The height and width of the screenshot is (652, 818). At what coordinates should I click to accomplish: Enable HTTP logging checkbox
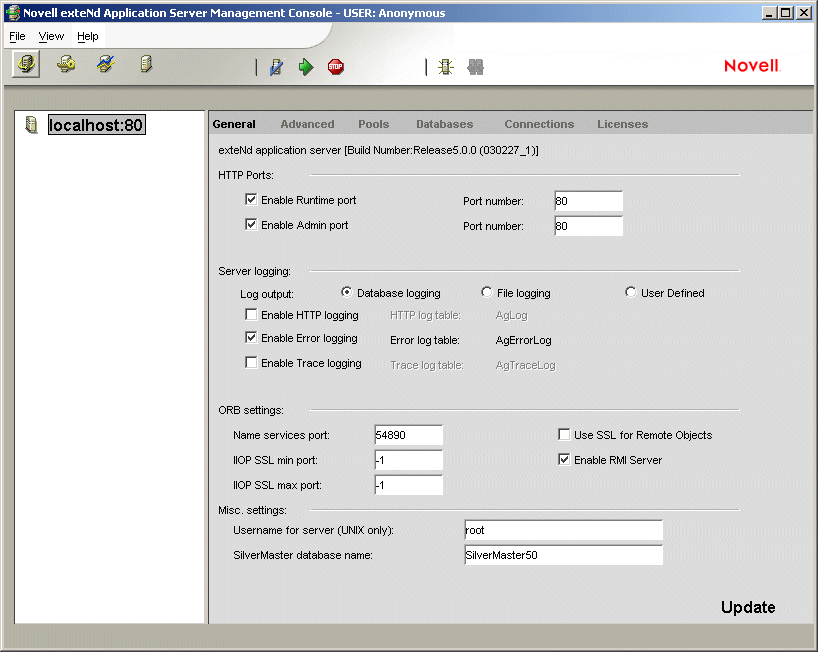[x=251, y=315]
